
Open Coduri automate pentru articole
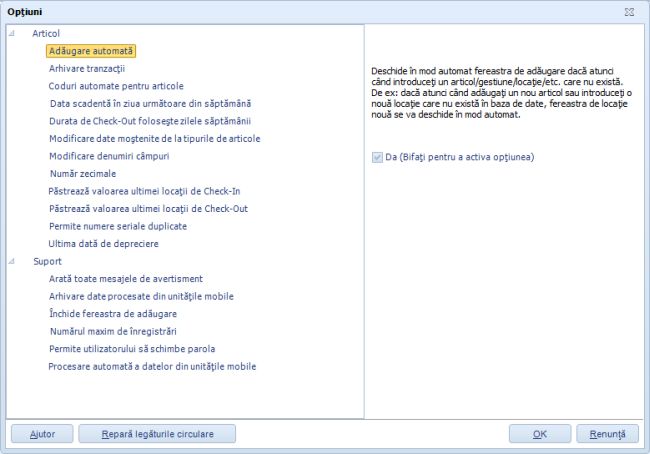116,86
